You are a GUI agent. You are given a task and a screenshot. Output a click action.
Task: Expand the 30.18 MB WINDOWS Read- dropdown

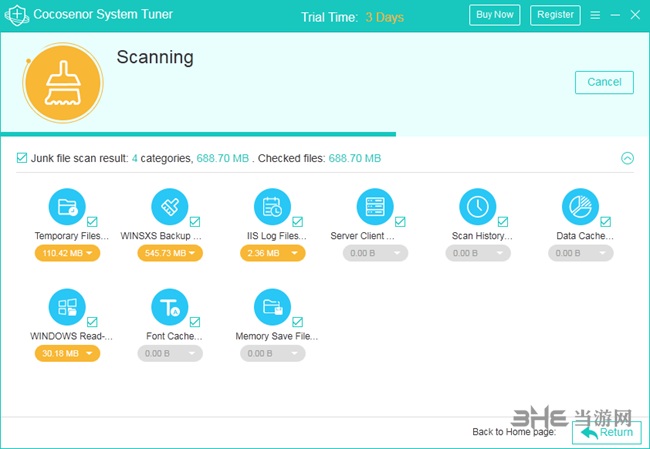click(67, 353)
